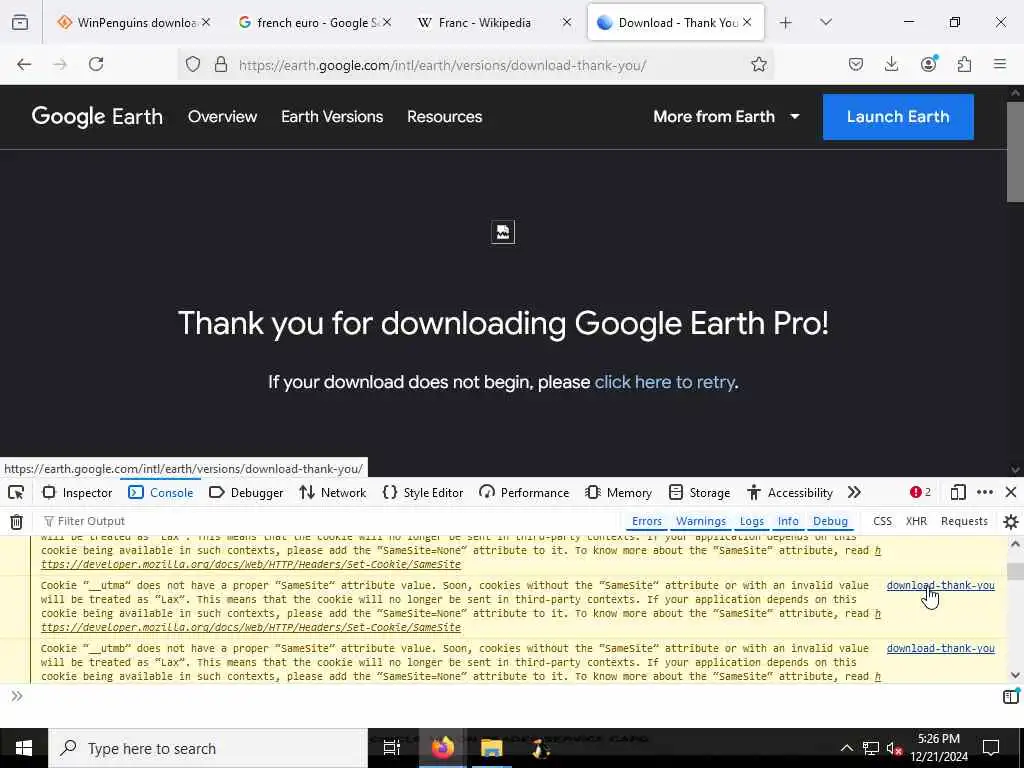Toggle Errors filter in console
Viewport: 1024px width, 768px height.
(647, 521)
